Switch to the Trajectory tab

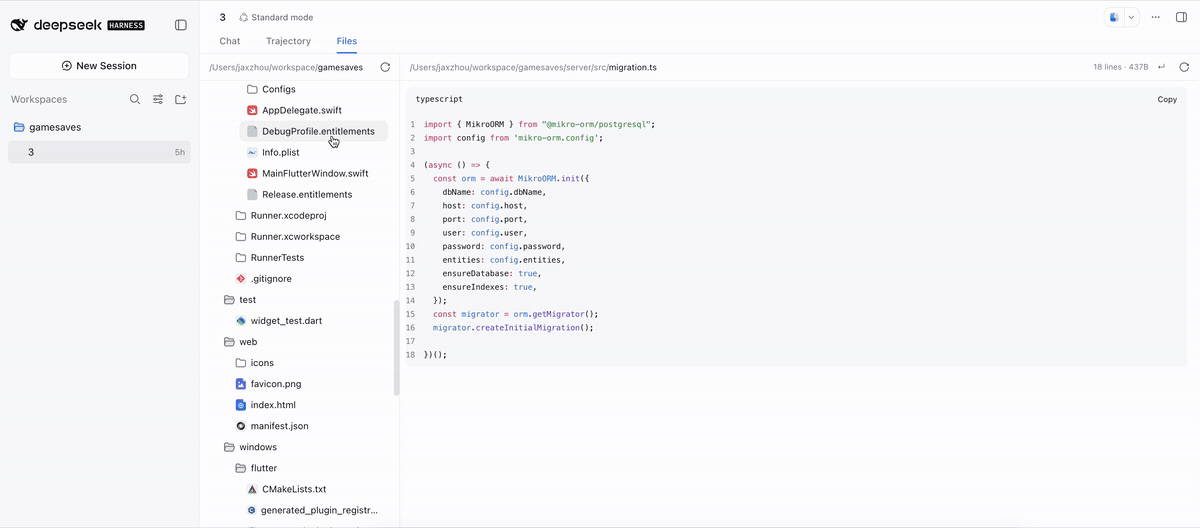pyautogui.click(x=288, y=41)
